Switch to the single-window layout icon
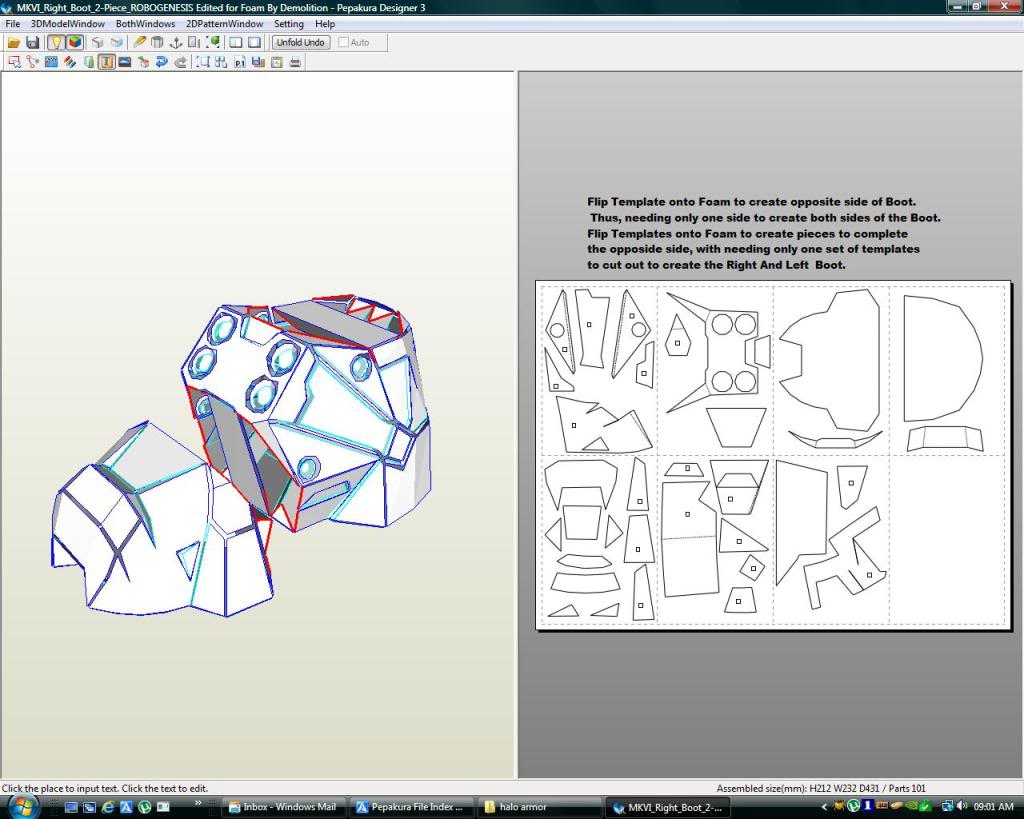This screenshot has width=1024, height=819. [255, 42]
